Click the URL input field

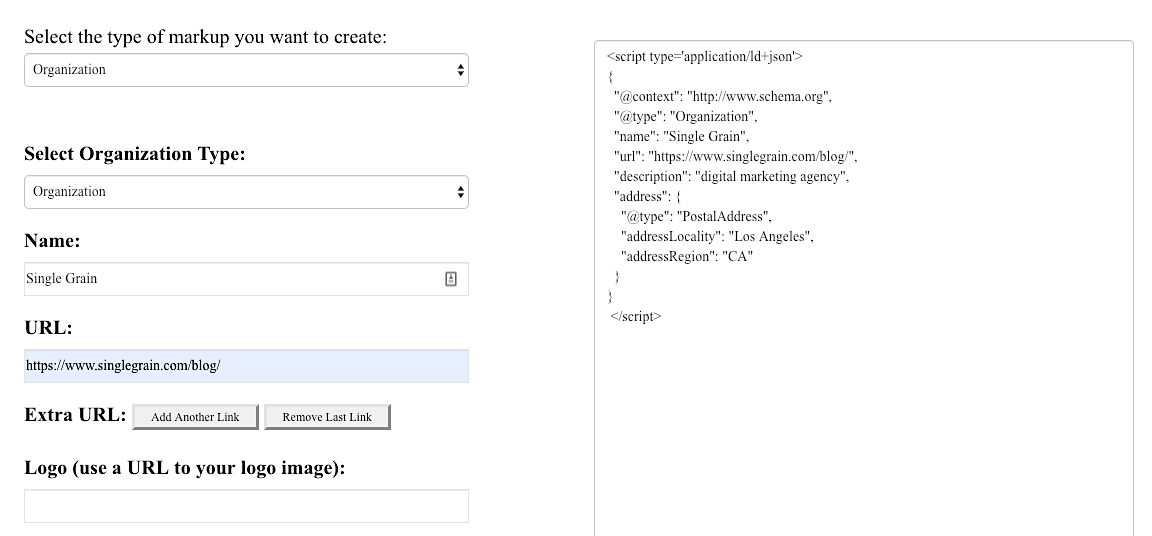[246, 366]
